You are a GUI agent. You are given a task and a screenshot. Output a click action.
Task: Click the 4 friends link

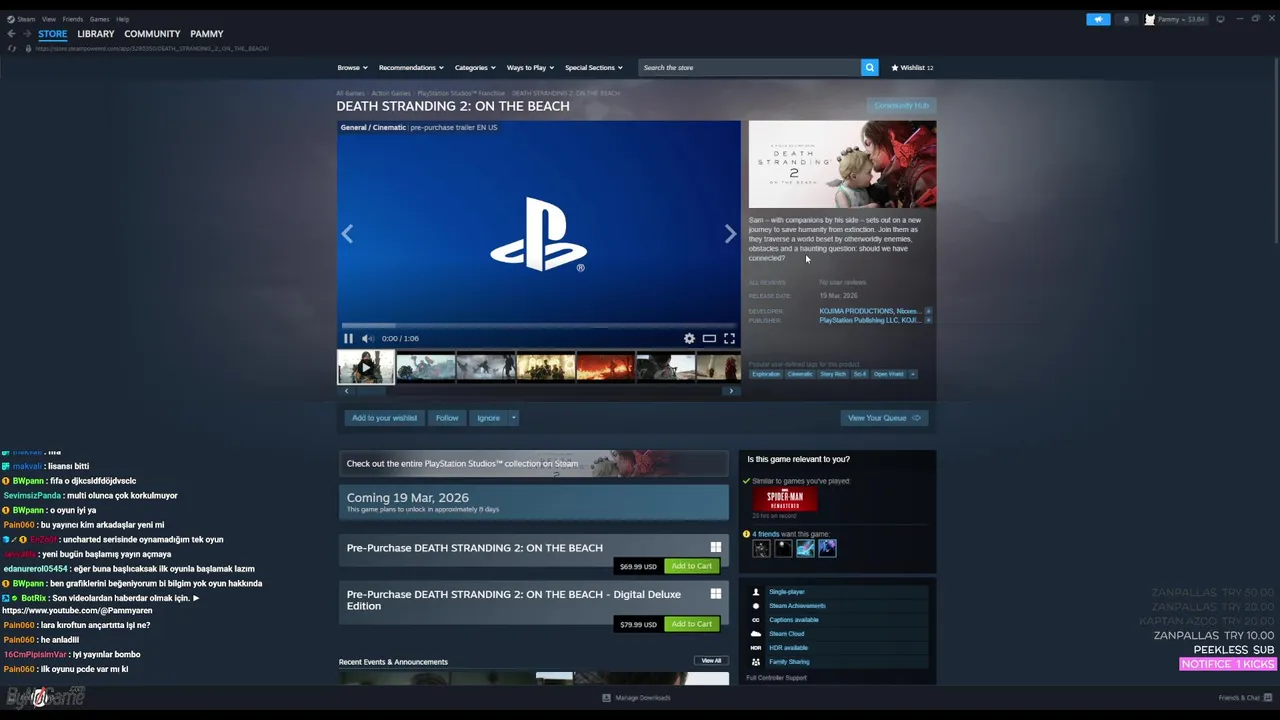[x=766, y=534]
